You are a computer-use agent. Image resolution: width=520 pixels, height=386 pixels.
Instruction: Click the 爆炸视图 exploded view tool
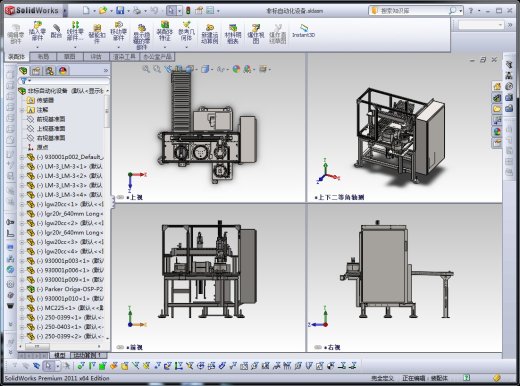pyautogui.click(x=256, y=34)
